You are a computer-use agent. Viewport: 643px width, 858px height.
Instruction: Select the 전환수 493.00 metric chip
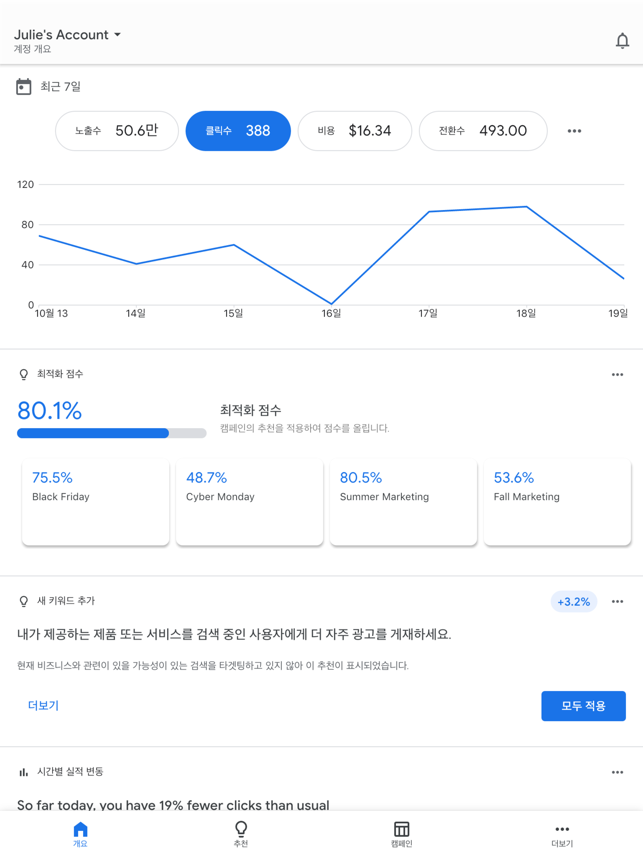(x=483, y=131)
